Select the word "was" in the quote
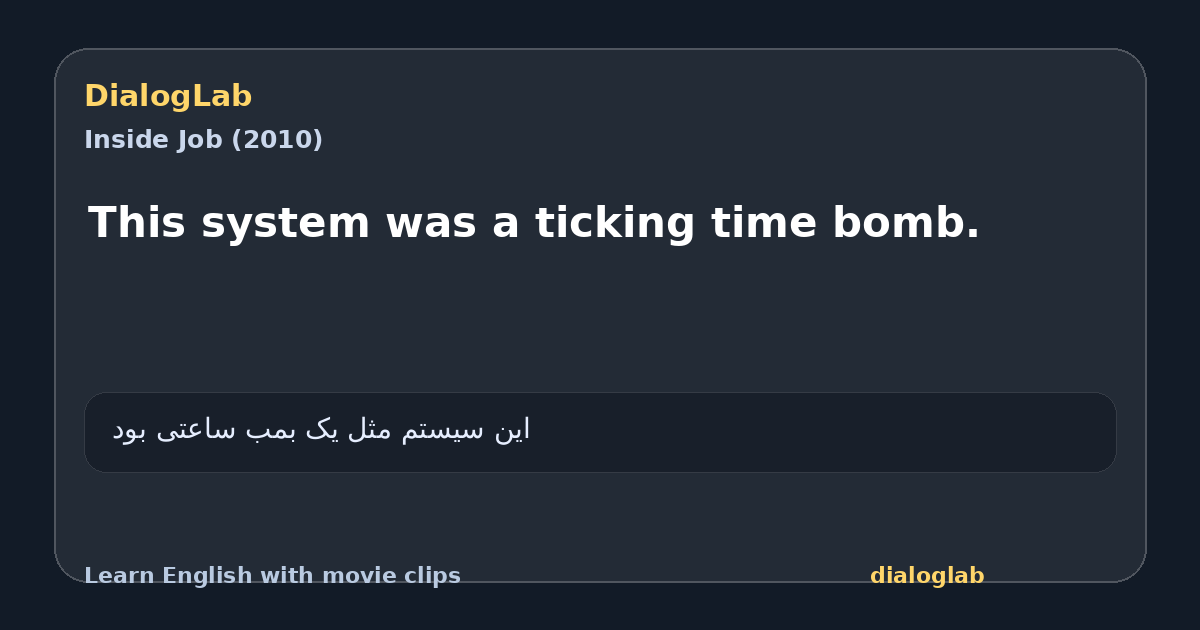 430,226
